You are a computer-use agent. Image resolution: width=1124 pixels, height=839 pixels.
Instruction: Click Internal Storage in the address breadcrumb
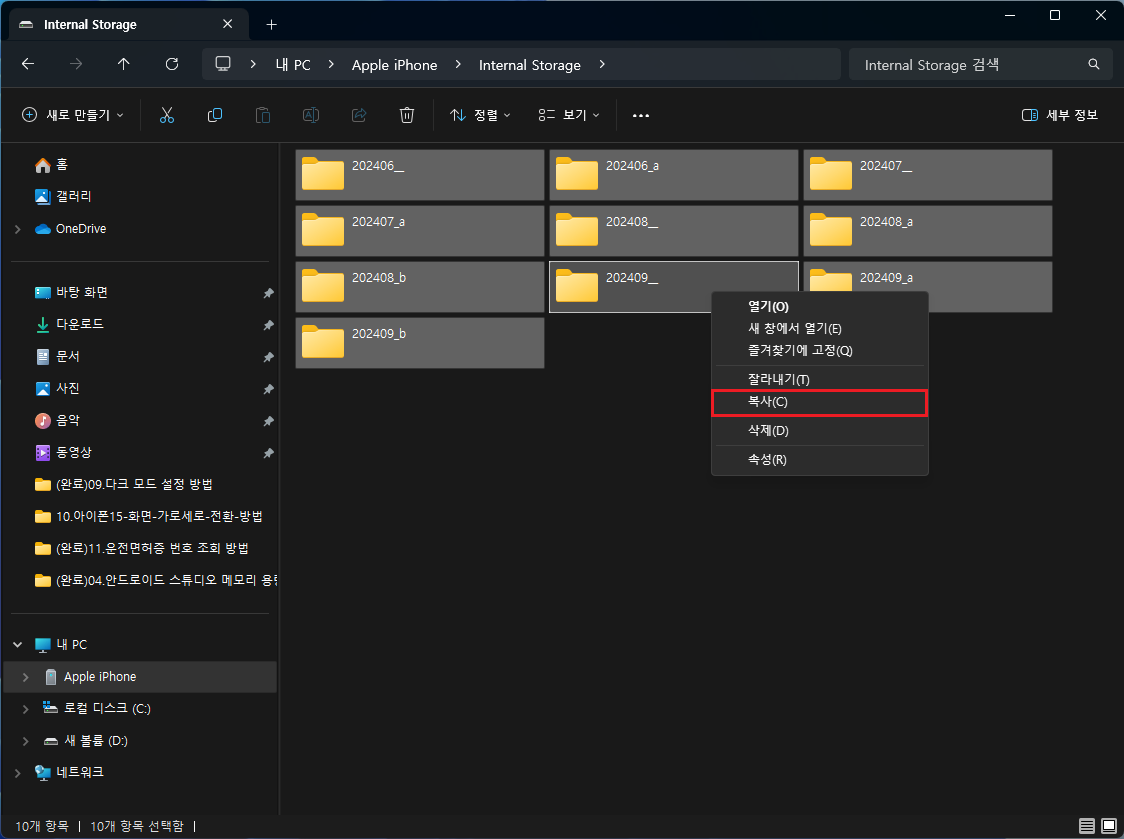[530, 65]
